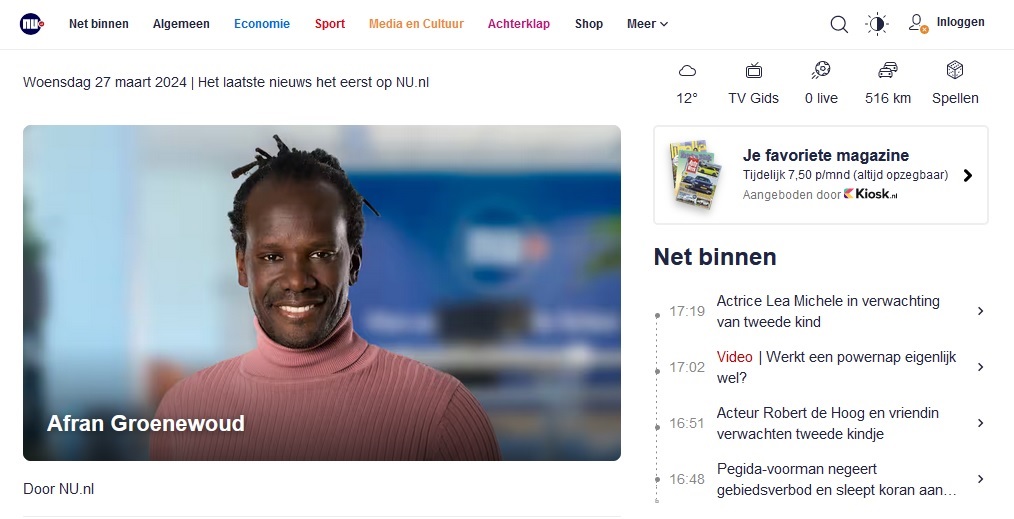Toggle dark mode brightness icon
1014x519 pixels.
tap(877, 24)
